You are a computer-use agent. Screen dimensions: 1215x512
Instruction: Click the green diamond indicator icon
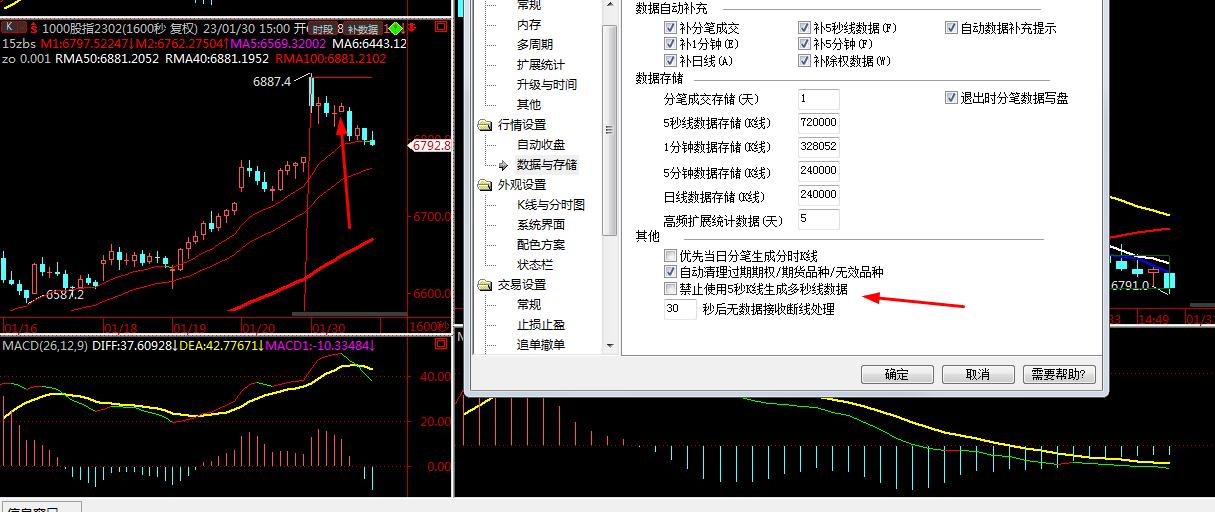(x=396, y=28)
